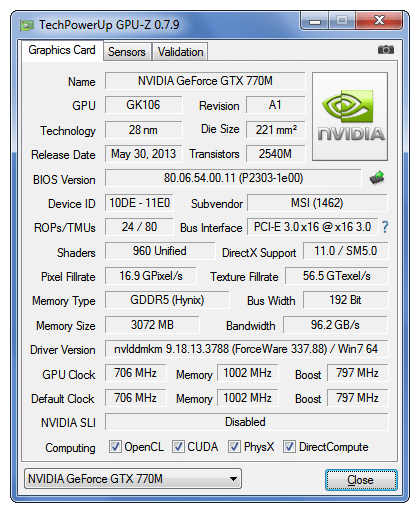The height and width of the screenshot is (513, 420).
Task: Click the Device ID 10DE - 11E0 field
Action: click(x=139, y=203)
